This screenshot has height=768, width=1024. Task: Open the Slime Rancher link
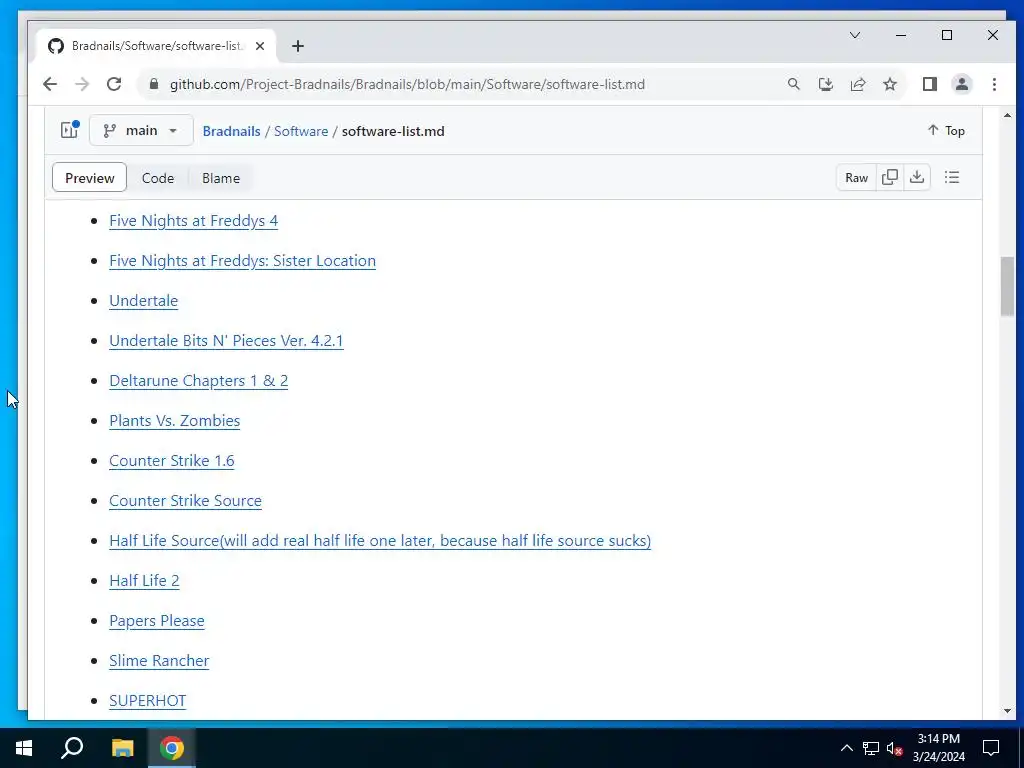pos(159,660)
